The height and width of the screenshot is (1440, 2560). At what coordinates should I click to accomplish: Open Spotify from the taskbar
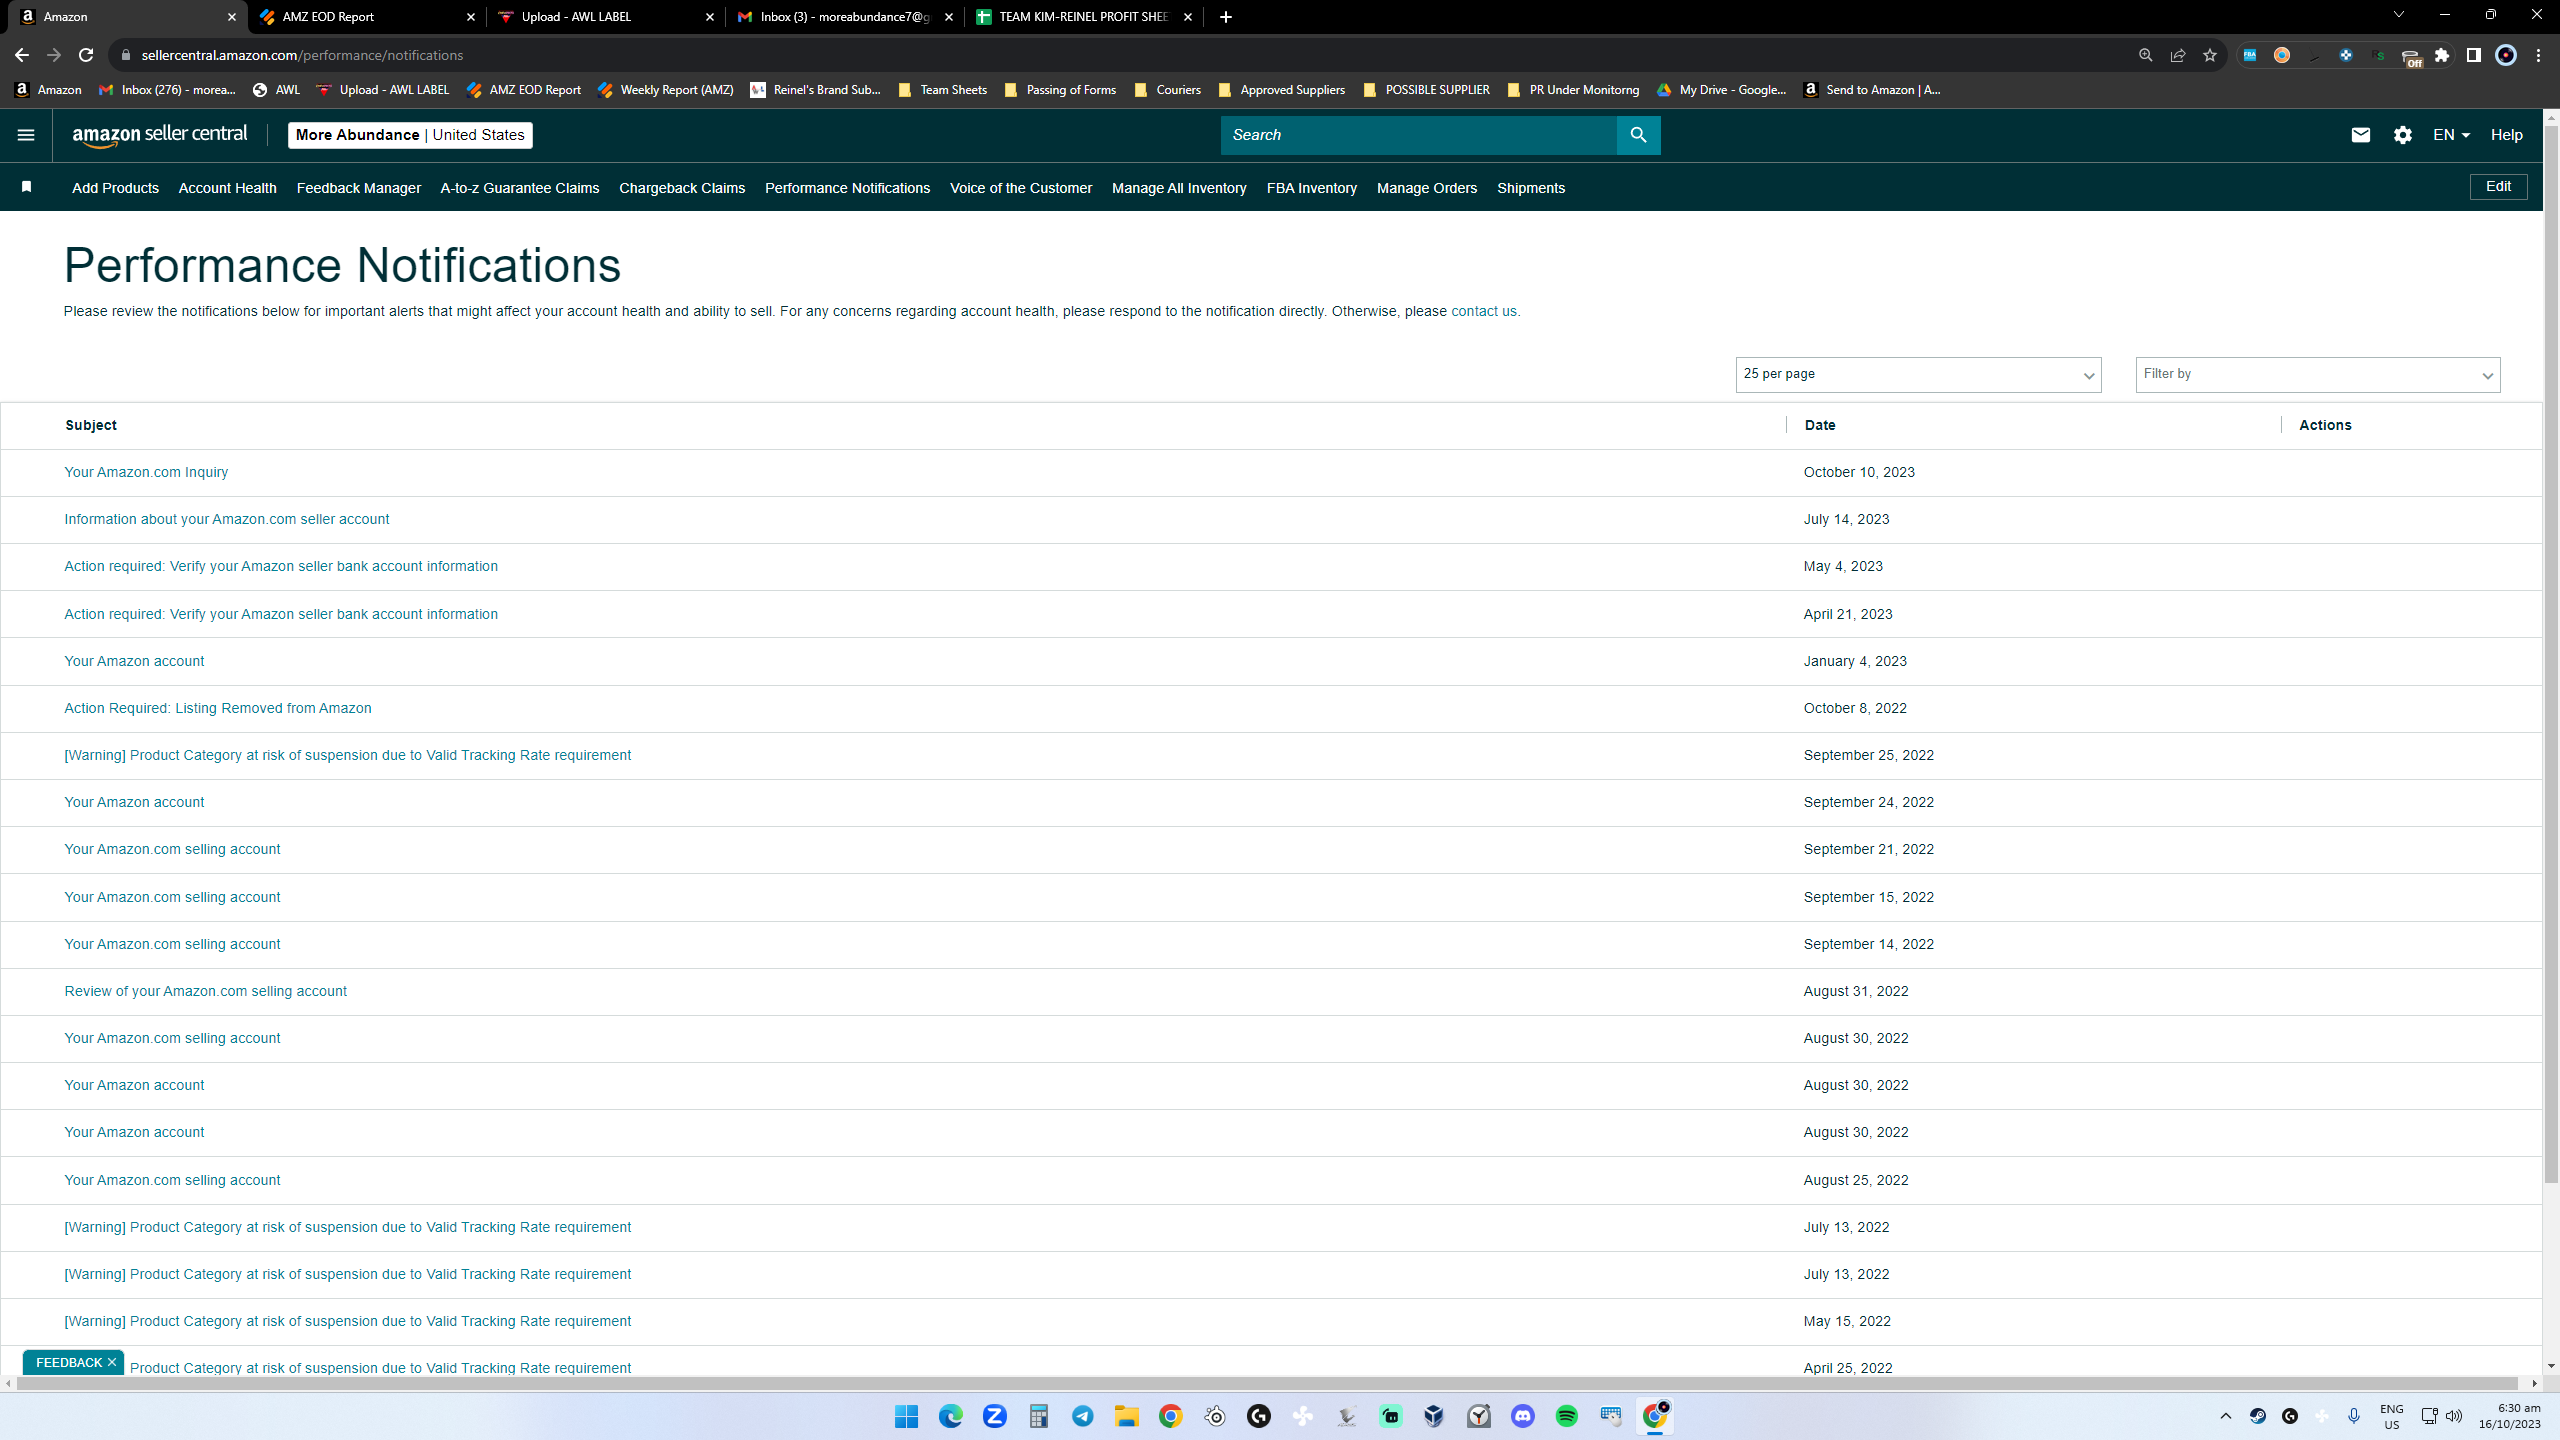click(1566, 1416)
